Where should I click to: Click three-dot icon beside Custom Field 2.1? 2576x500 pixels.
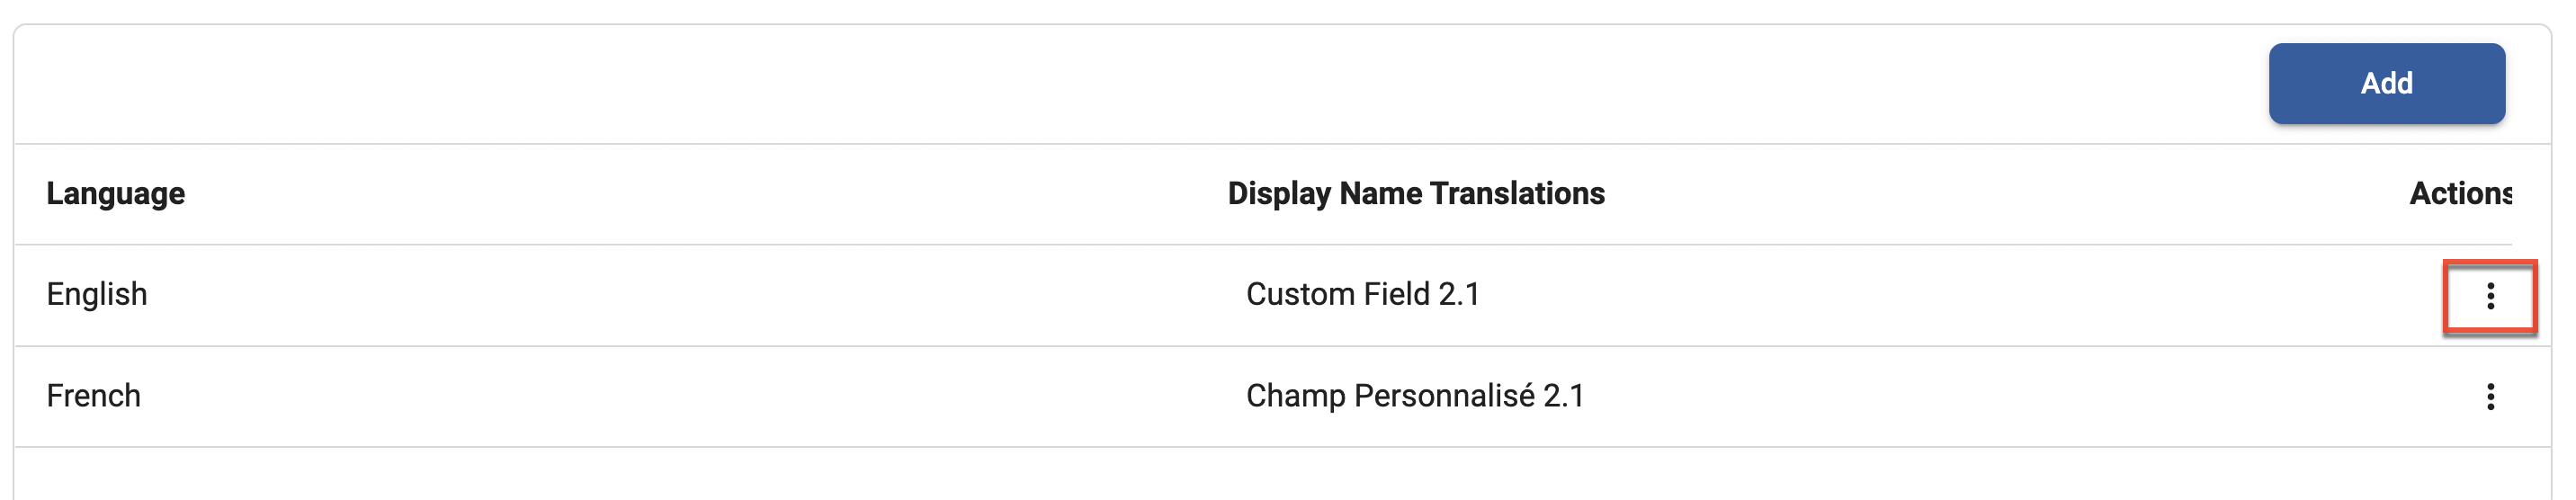click(x=2490, y=296)
